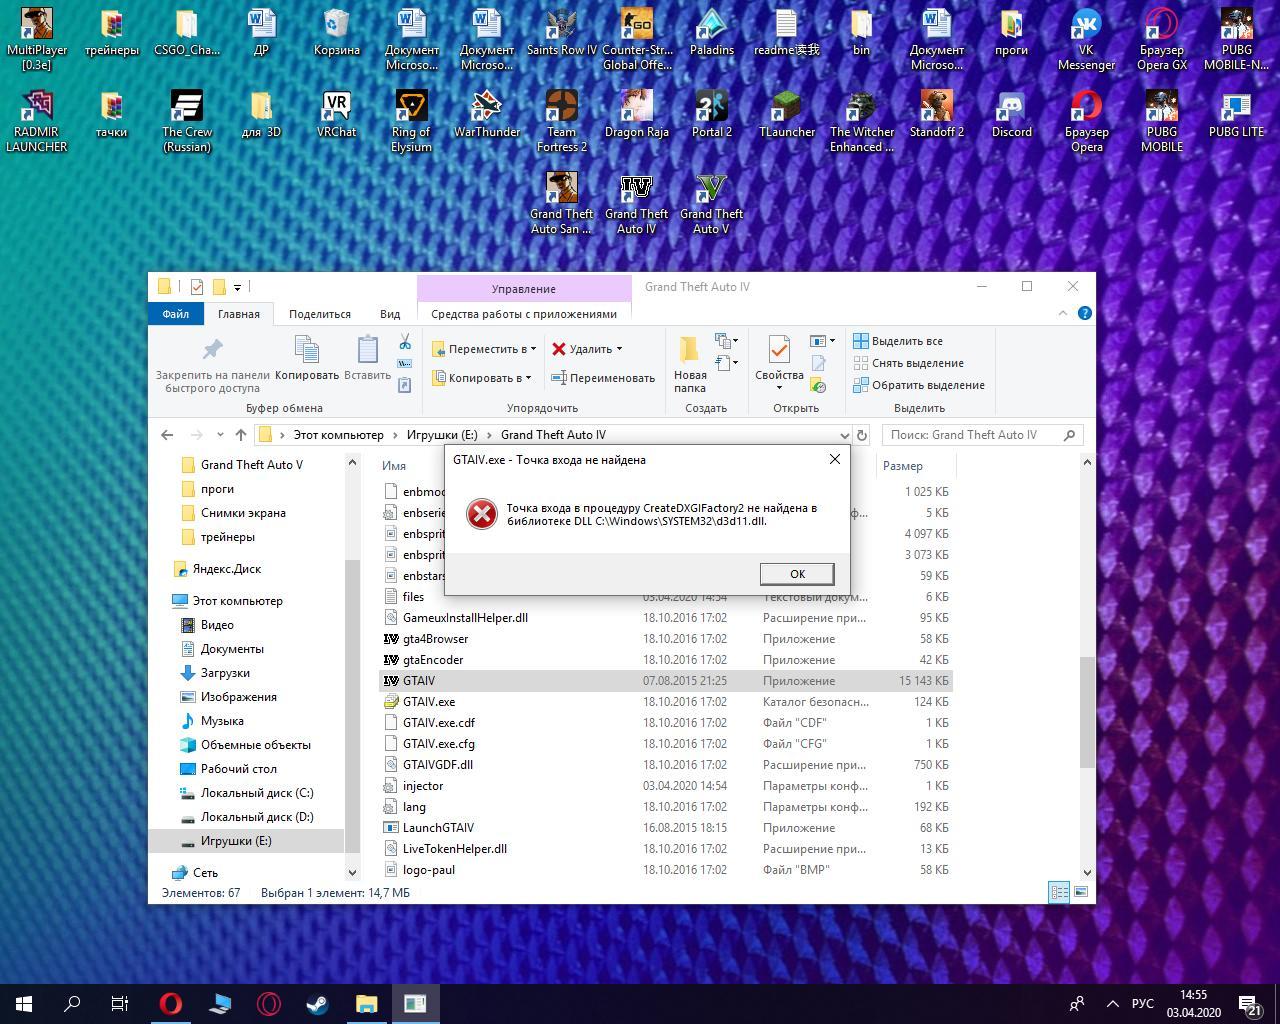The image size is (1280, 1024).
Task: Click the Up one level arrow
Action: click(x=240, y=435)
